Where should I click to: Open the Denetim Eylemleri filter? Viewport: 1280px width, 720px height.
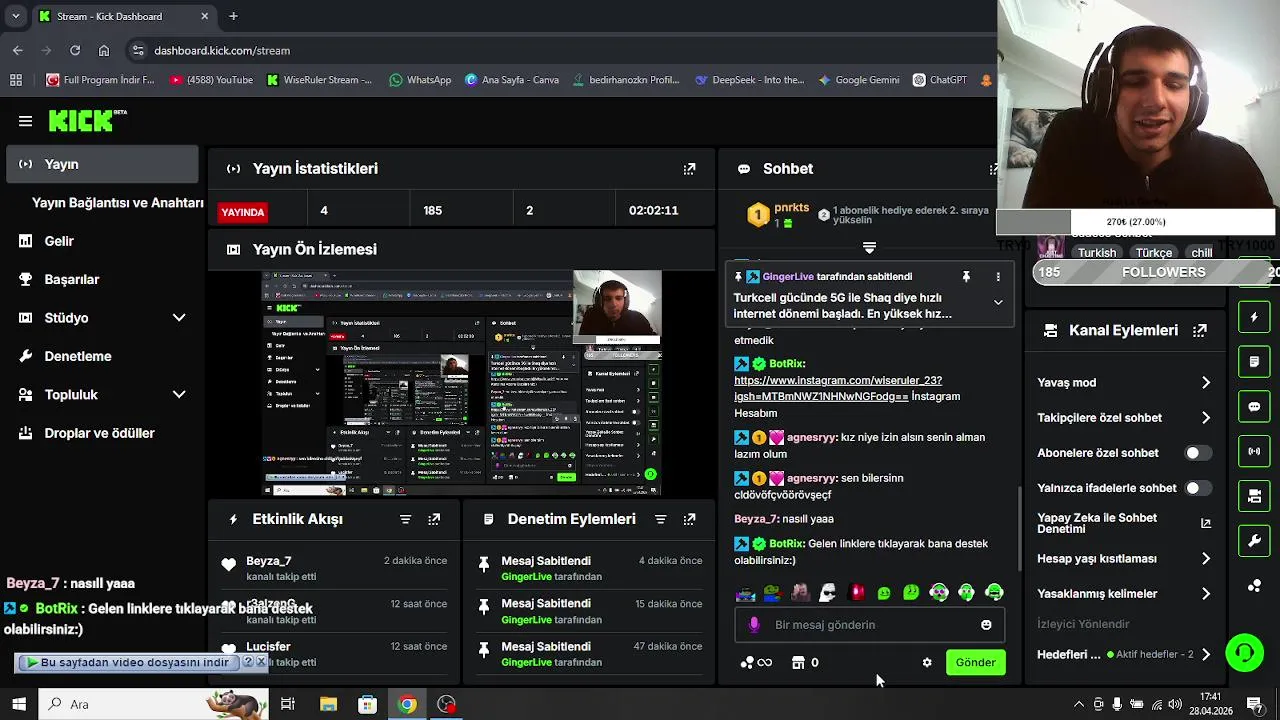point(660,519)
